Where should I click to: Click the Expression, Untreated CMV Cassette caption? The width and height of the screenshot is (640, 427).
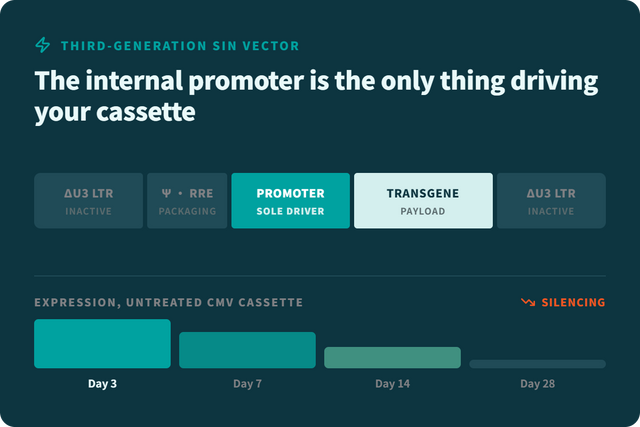tap(169, 302)
